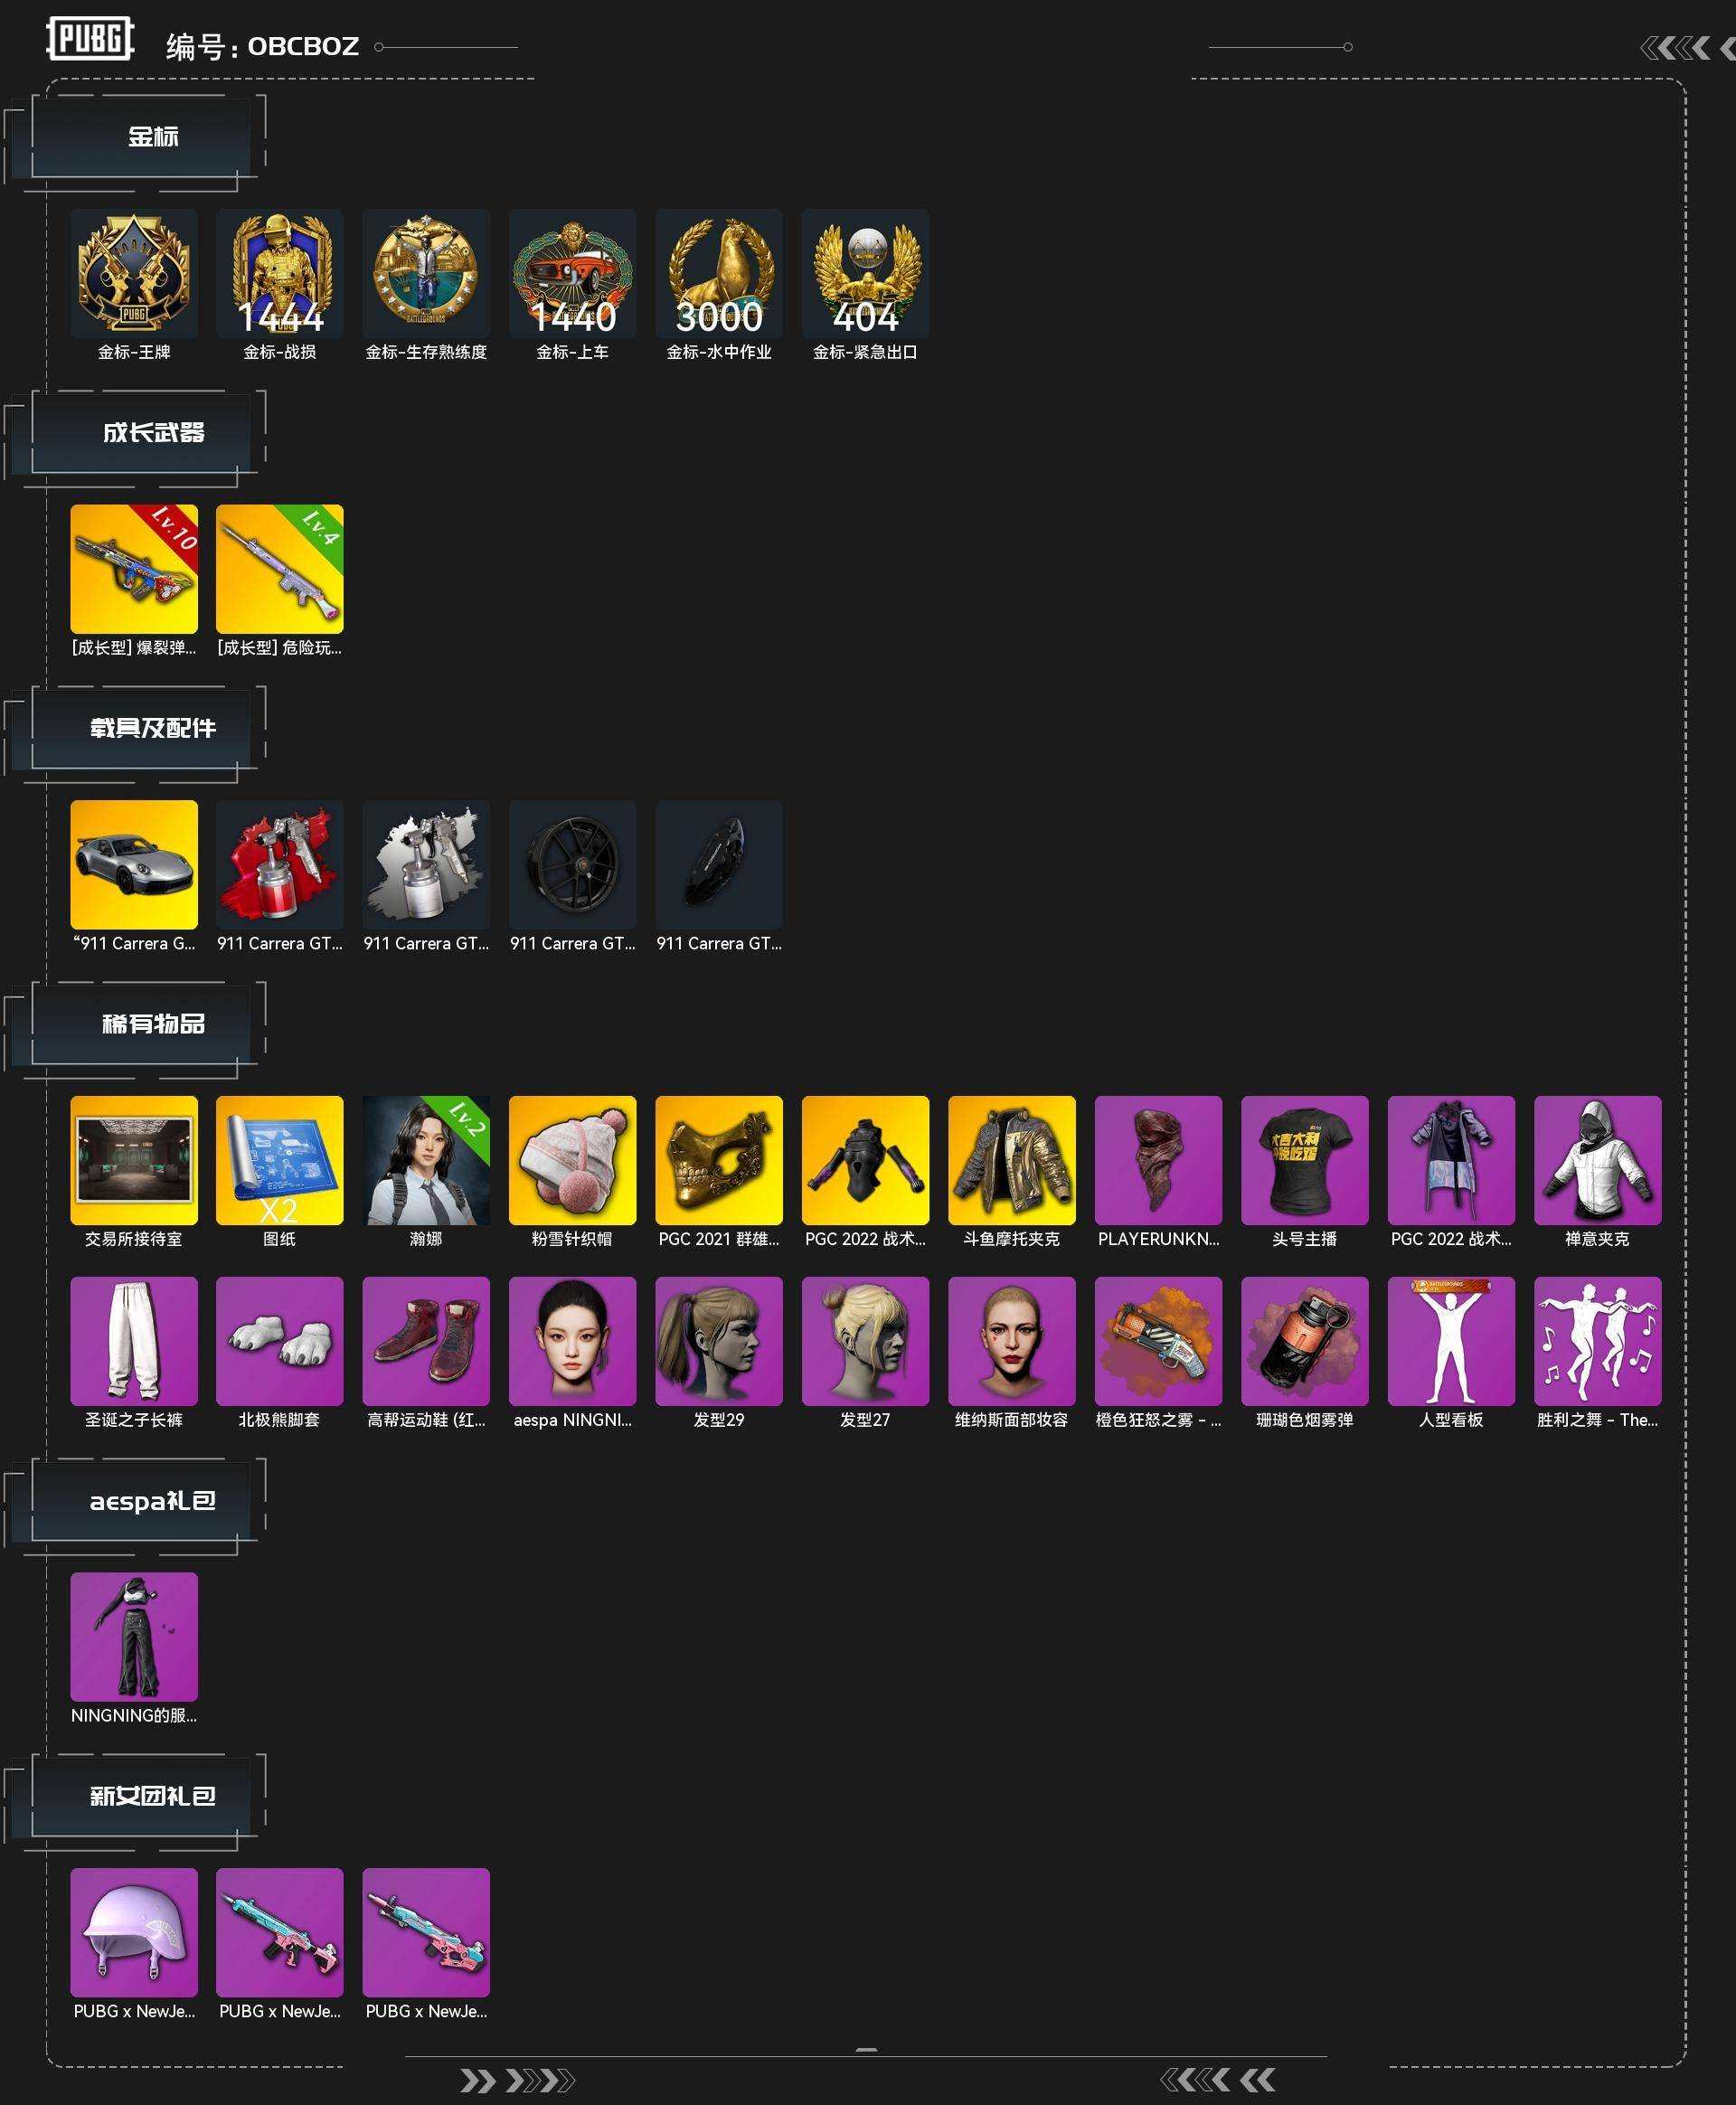Screen dimensions: 1736x2105
Task: Select the 瀚娜 character portrait
Action: (426, 1160)
